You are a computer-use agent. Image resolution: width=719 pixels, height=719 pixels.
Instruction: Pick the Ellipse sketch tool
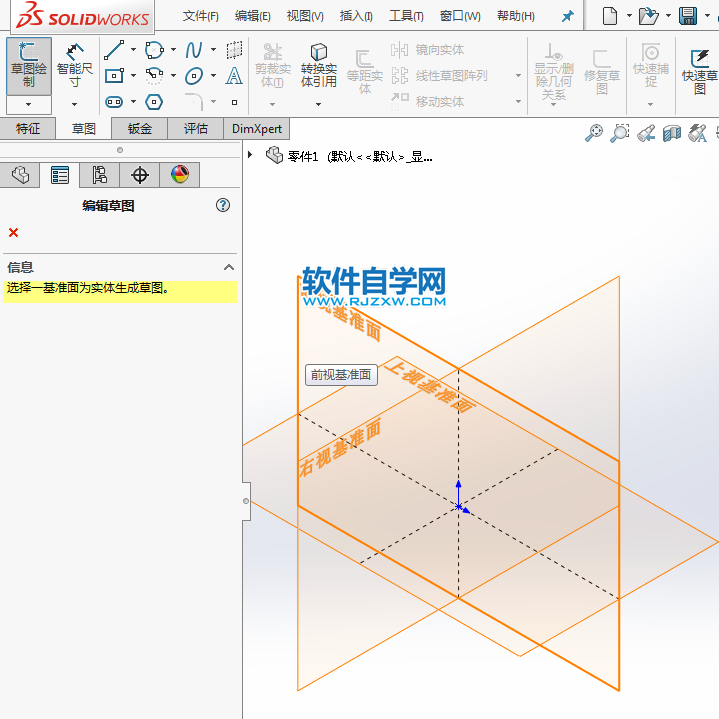[x=193, y=75]
